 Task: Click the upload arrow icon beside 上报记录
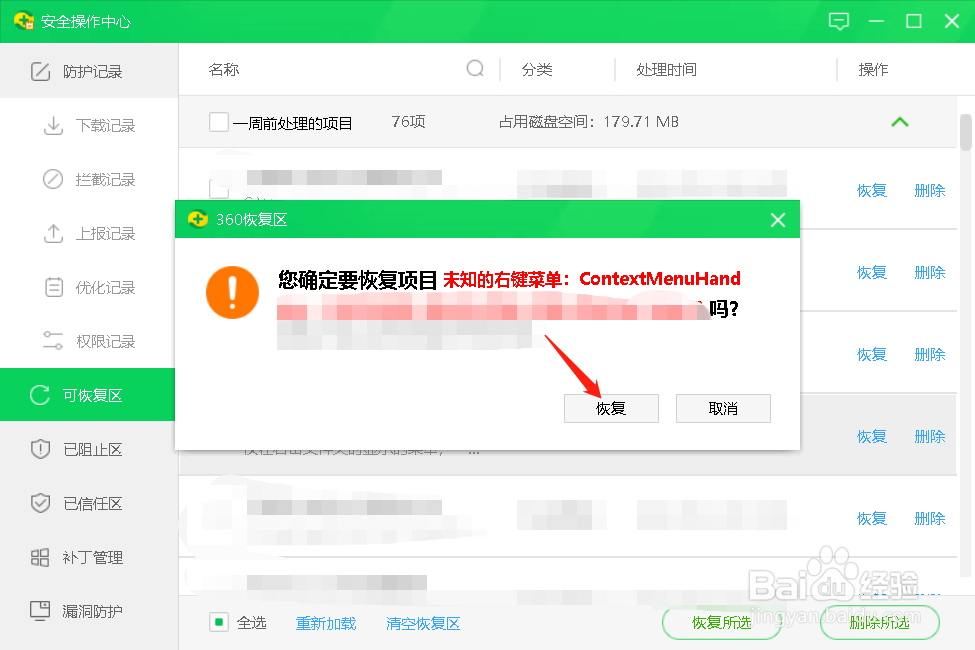point(53,233)
